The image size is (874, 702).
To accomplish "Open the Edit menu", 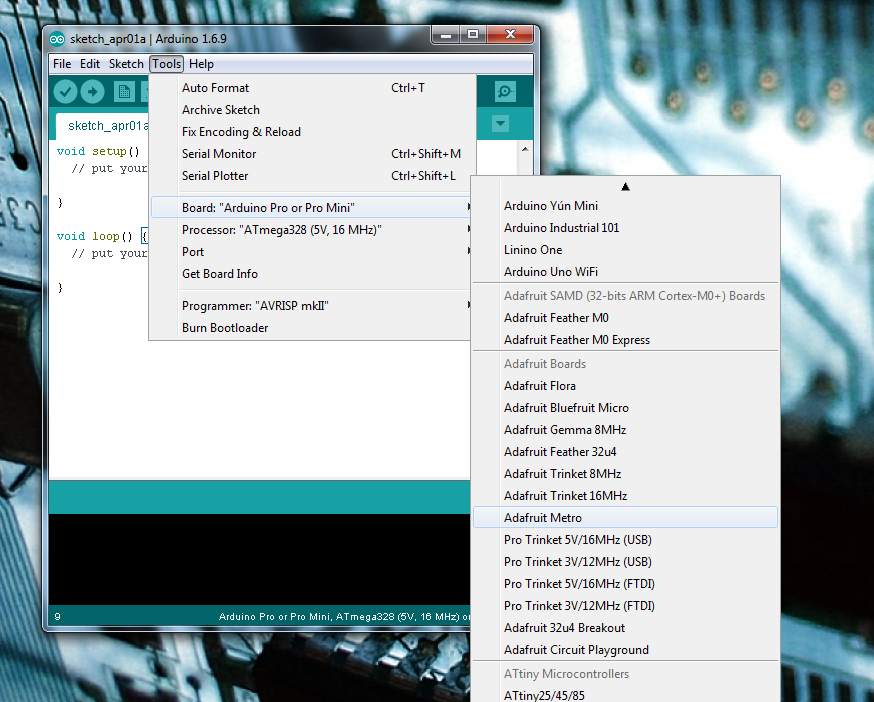I will [x=90, y=64].
